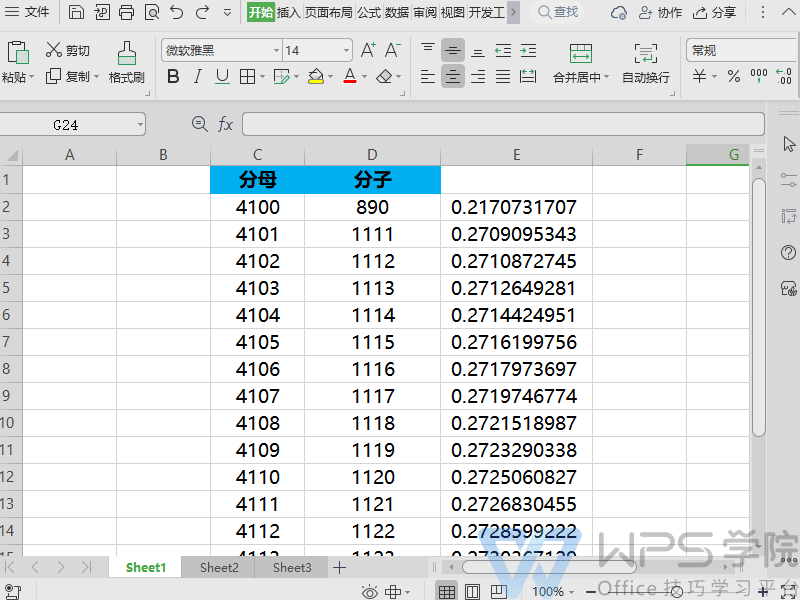This screenshot has width=800, height=600.
Task: Redo the last action
Action: [203, 12]
